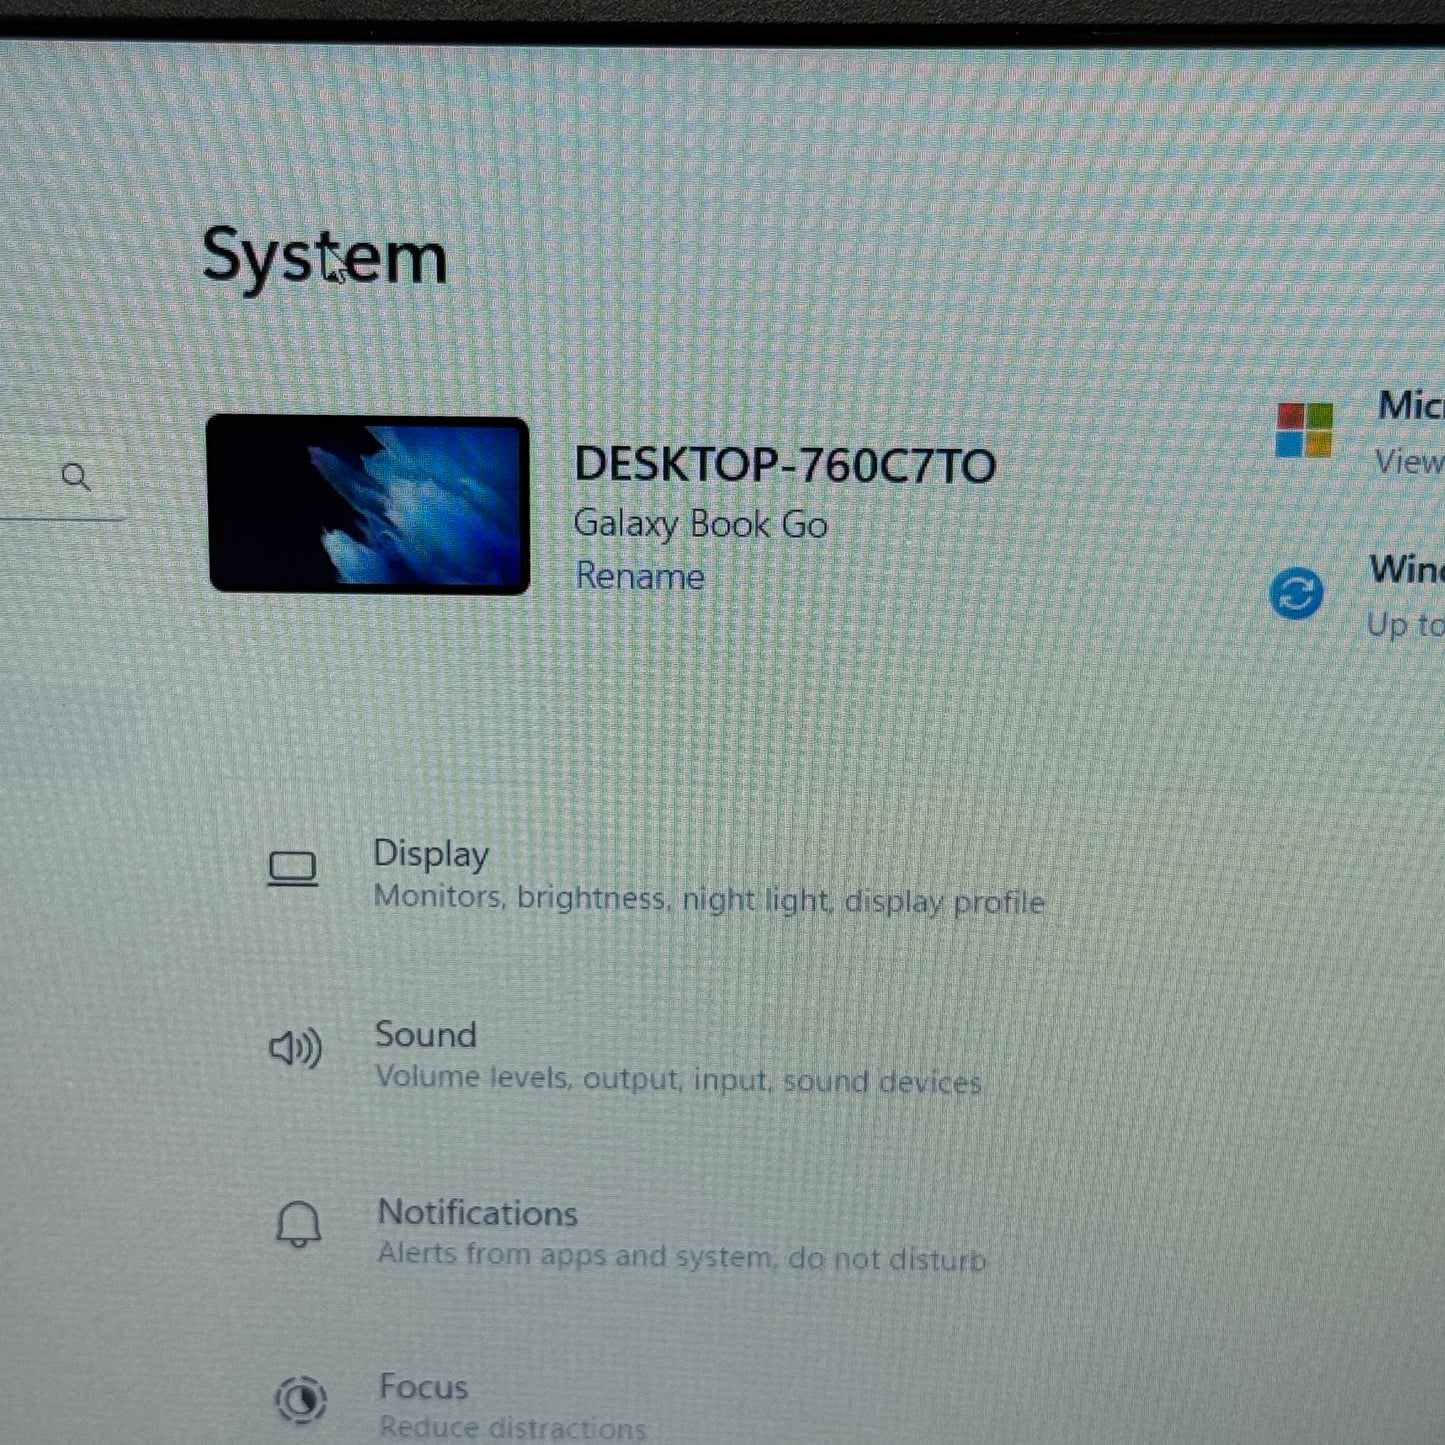Click the 'Volume levels, output, input' description

pyautogui.click(x=678, y=1079)
